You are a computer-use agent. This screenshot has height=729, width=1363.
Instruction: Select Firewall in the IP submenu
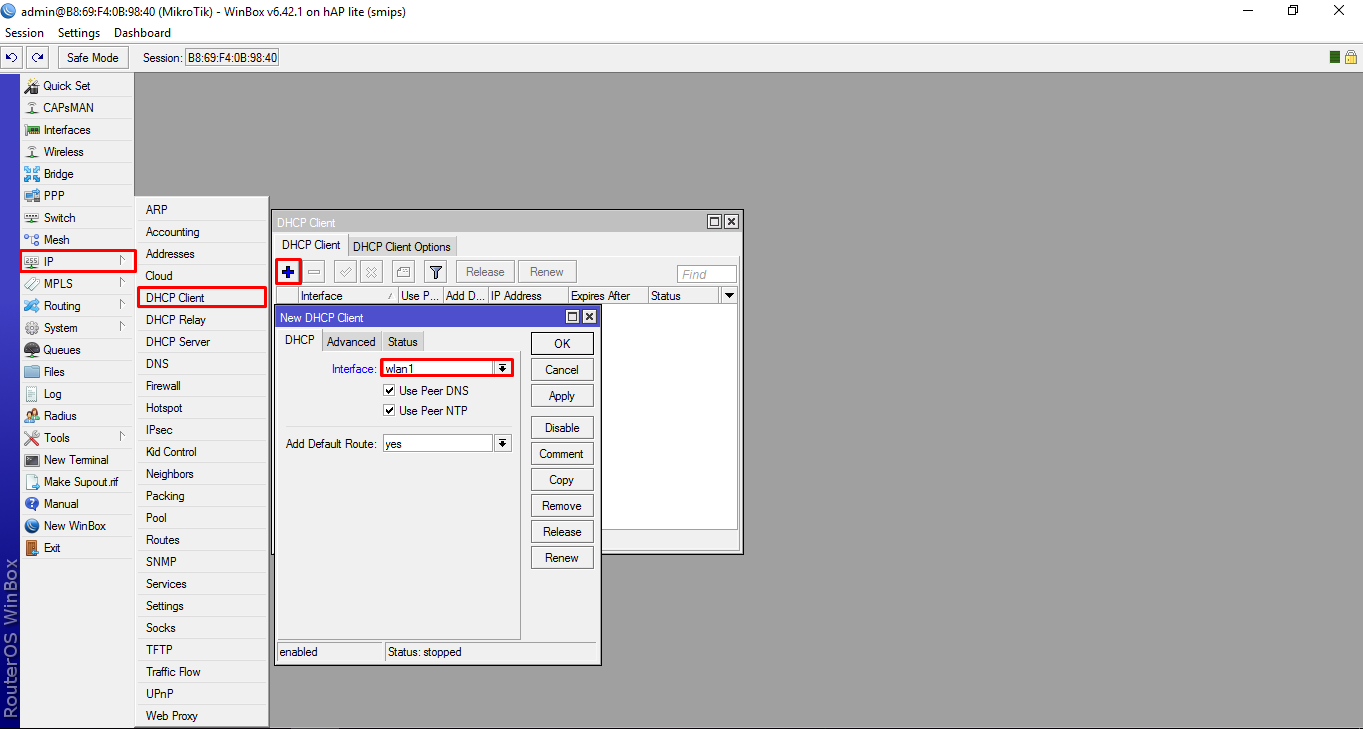pos(202,386)
